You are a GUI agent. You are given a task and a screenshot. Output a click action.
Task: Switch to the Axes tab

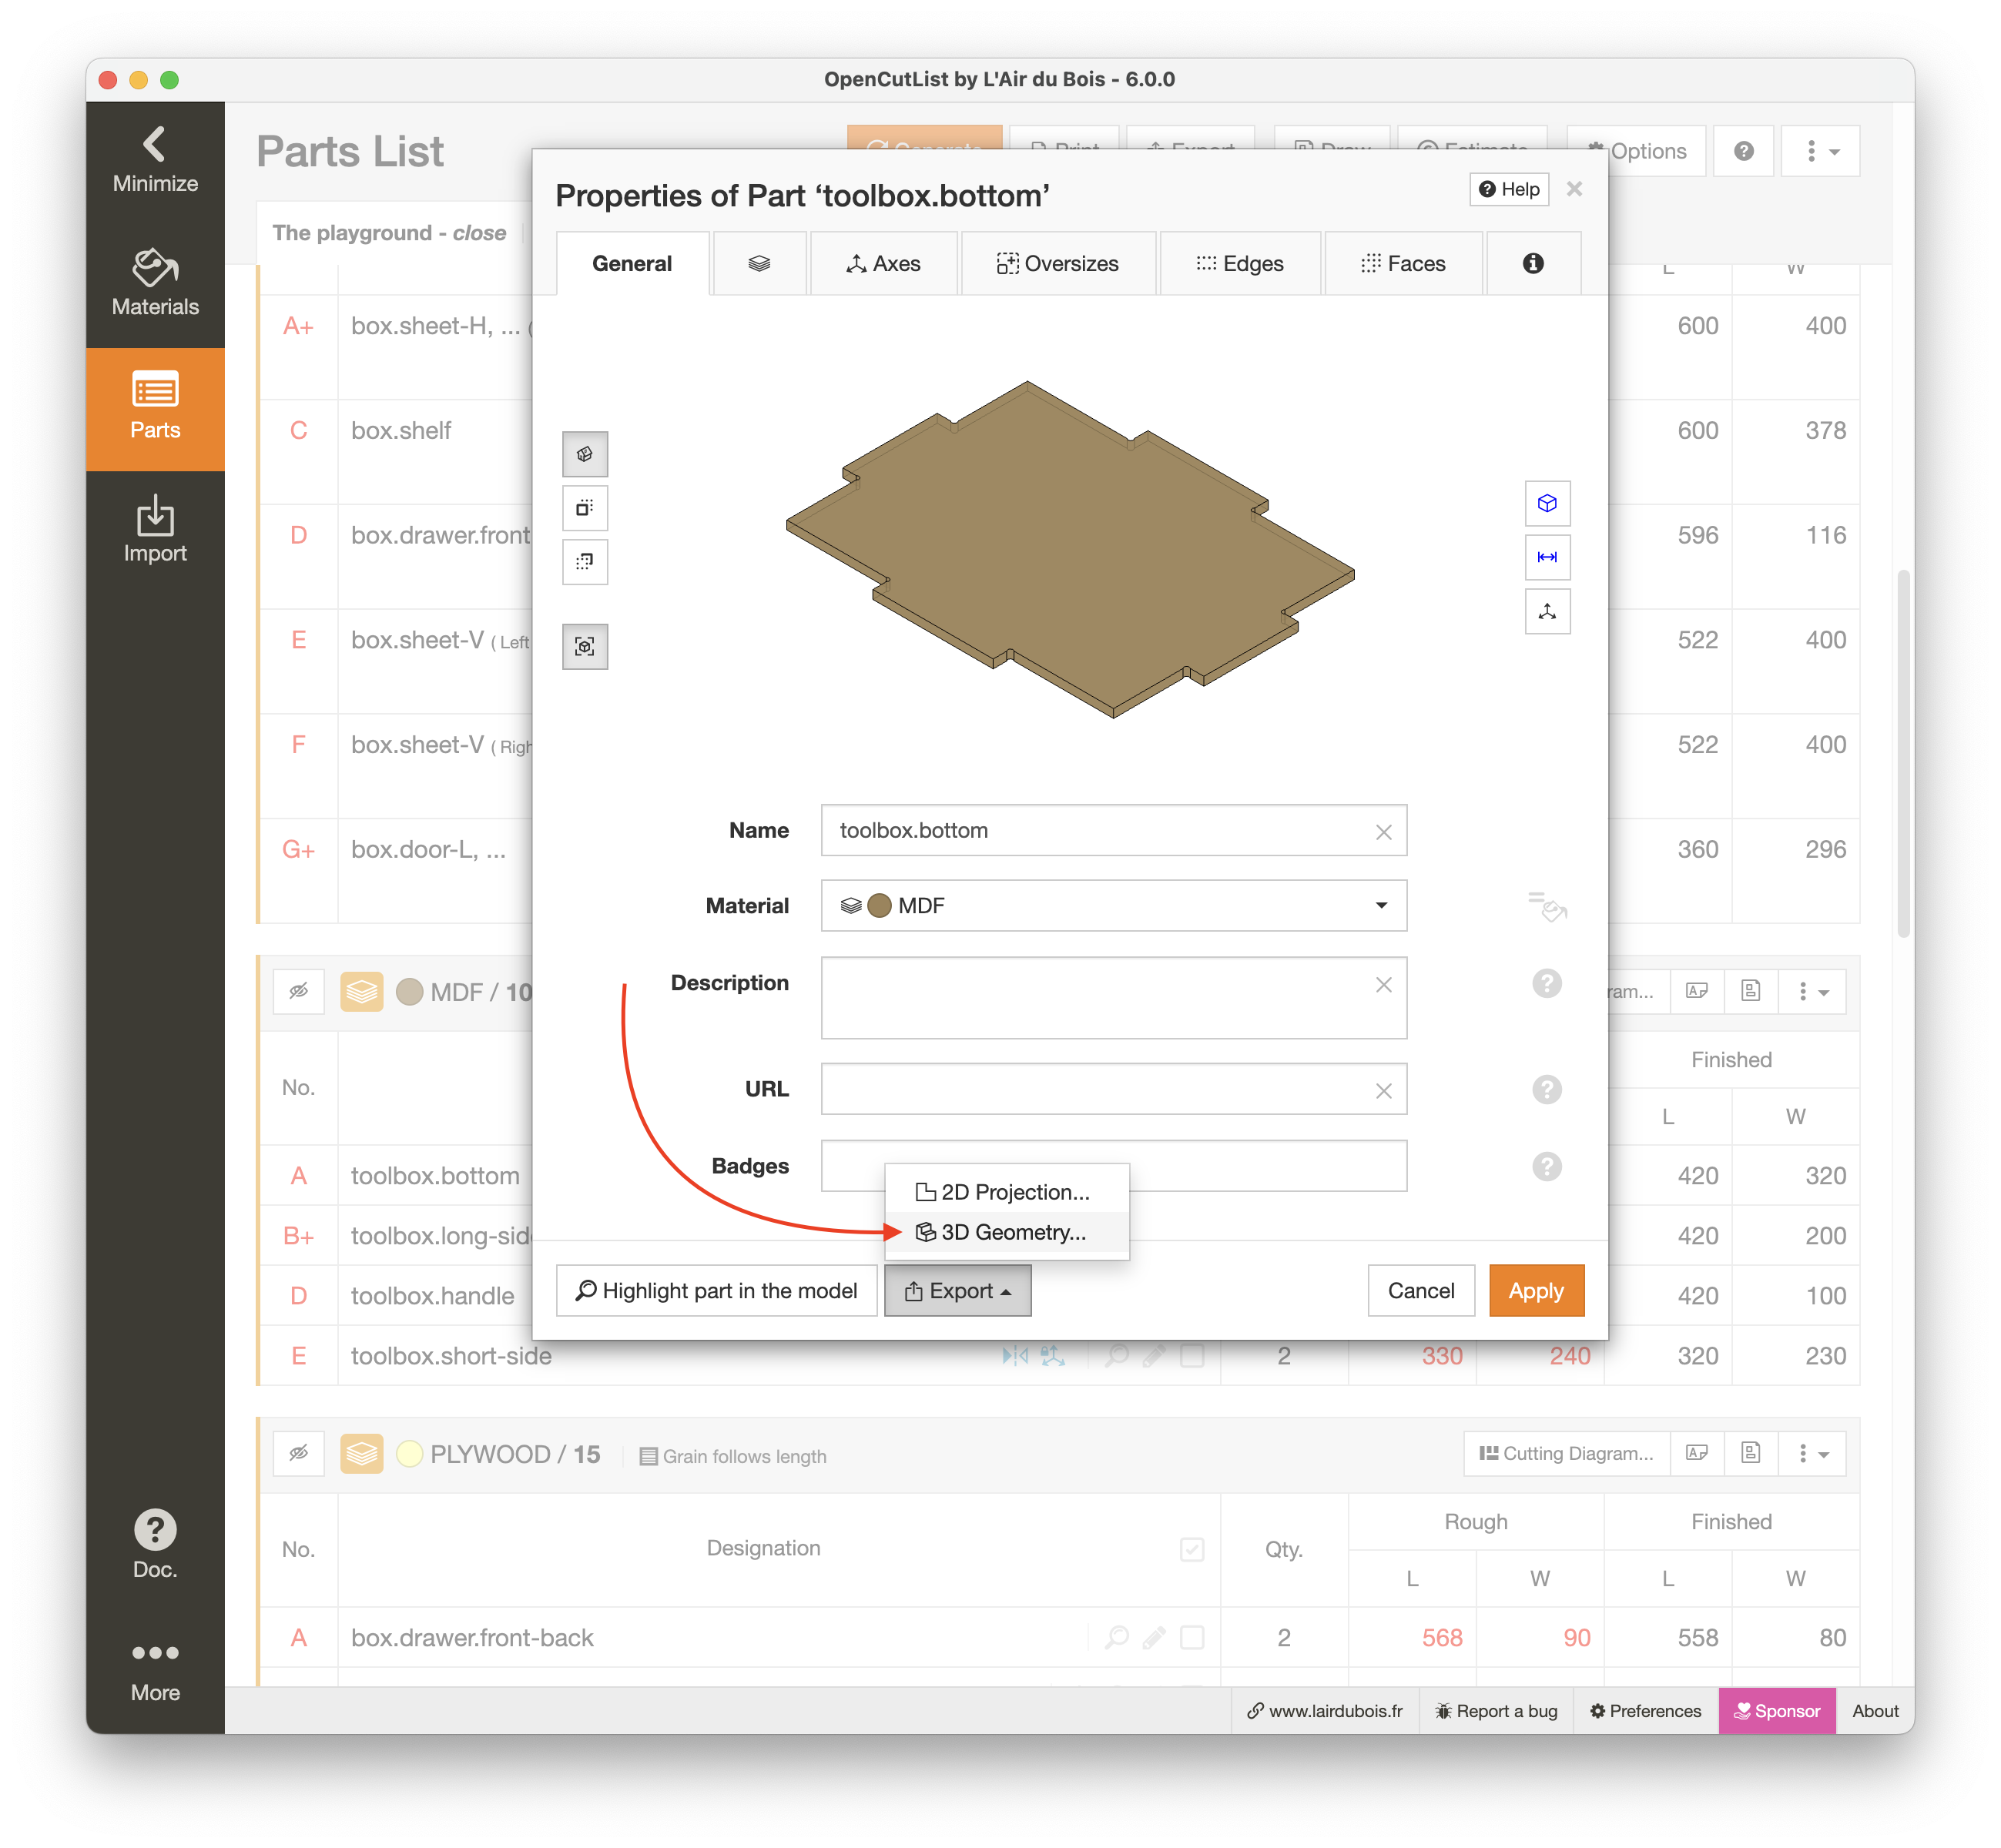coord(884,264)
